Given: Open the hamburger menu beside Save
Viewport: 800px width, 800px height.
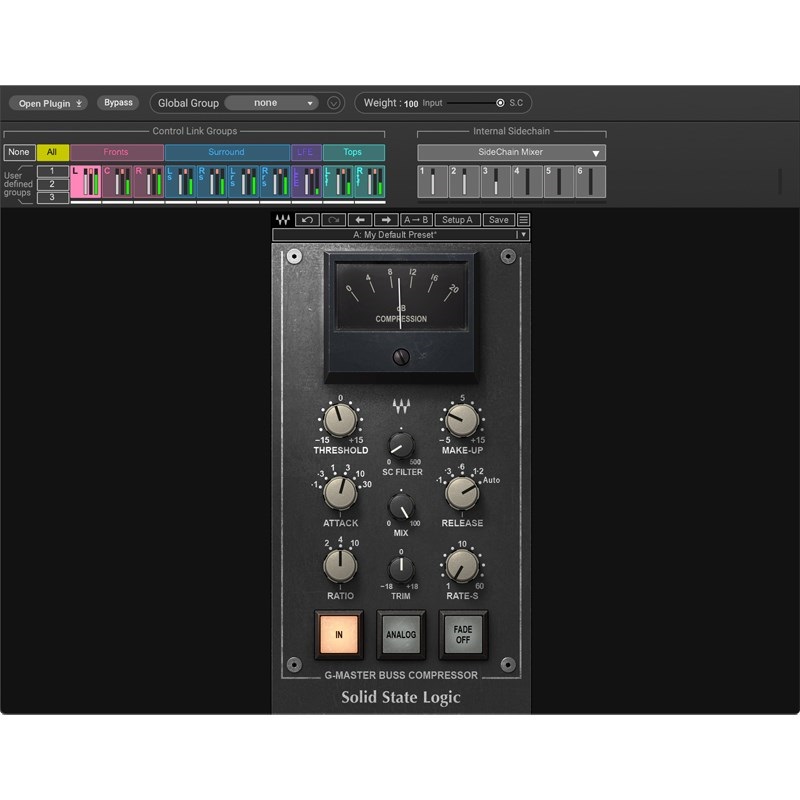Looking at the screenshot, I should point(523,220).
